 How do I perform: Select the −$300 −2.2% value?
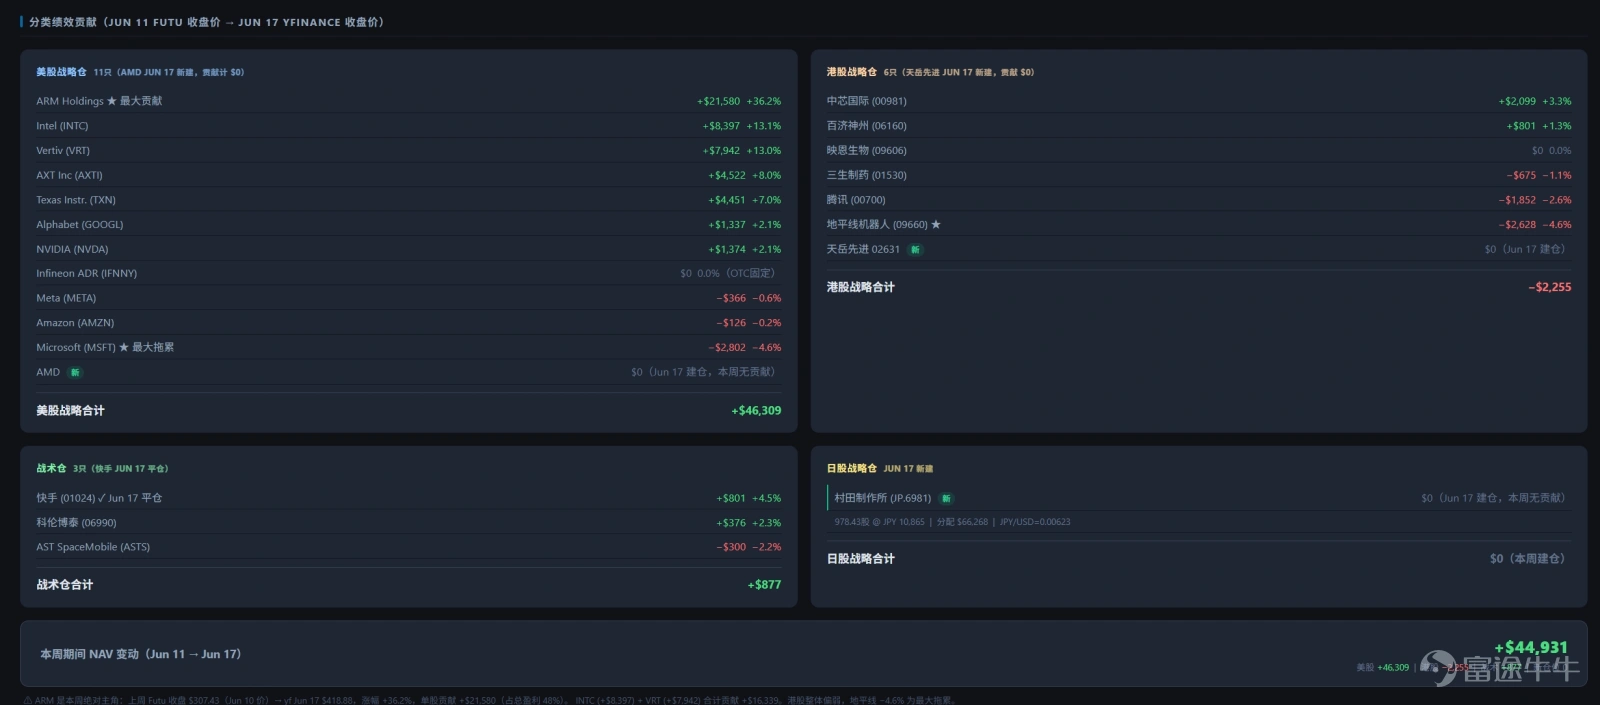click(749, 547)
